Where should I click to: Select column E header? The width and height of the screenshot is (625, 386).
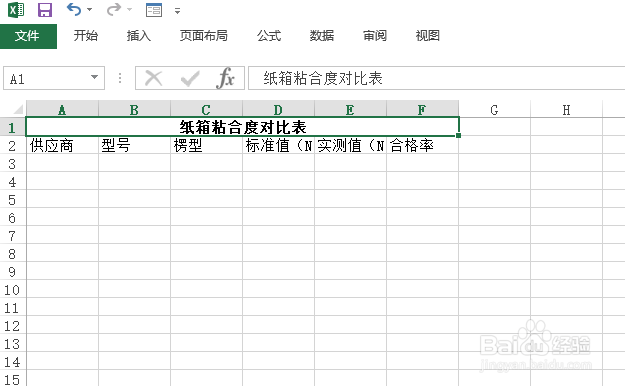tap(350, 110)
